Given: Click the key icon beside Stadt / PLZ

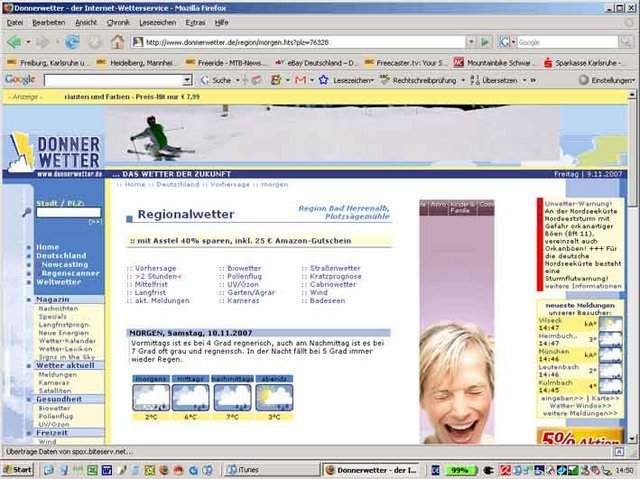Looking at the screenshot, I should coord(27,212).
